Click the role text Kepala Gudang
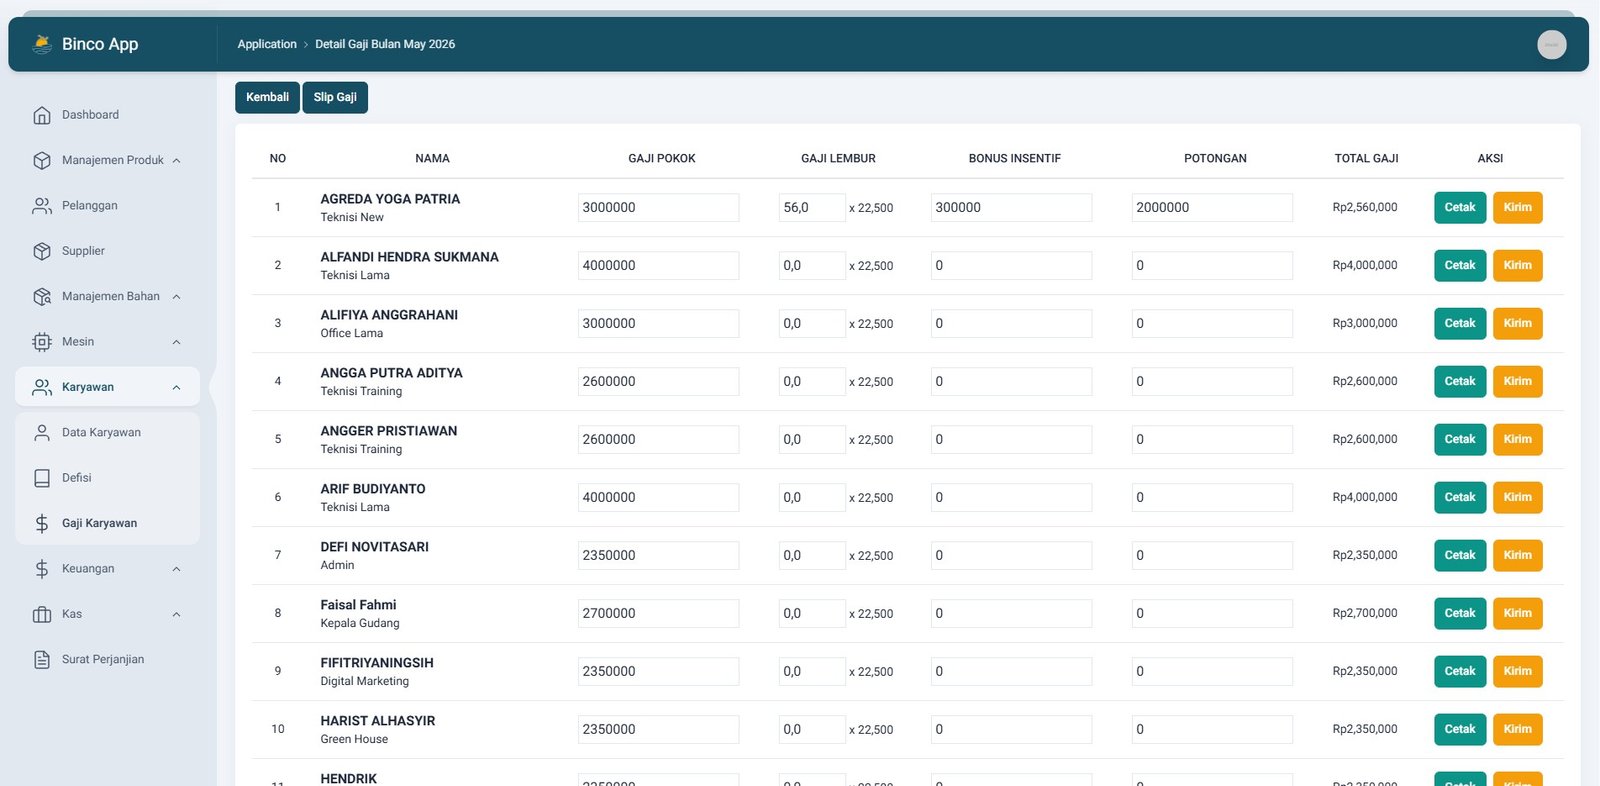Screen dimensions: 1600x786 pyautogui.click(x=360, y=623)
